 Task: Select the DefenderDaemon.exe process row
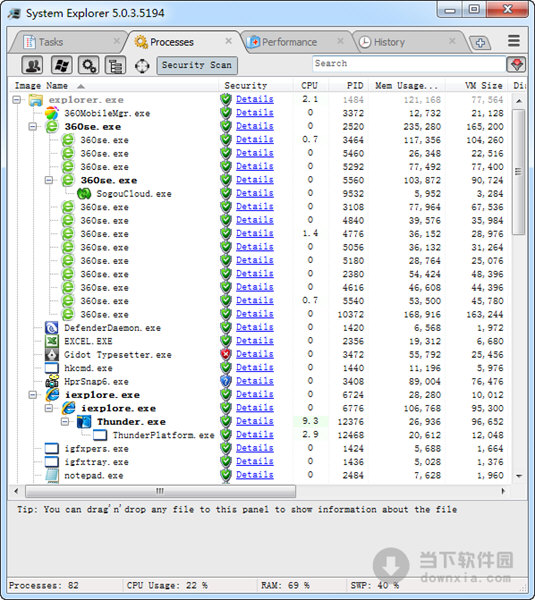pos(259,328)
